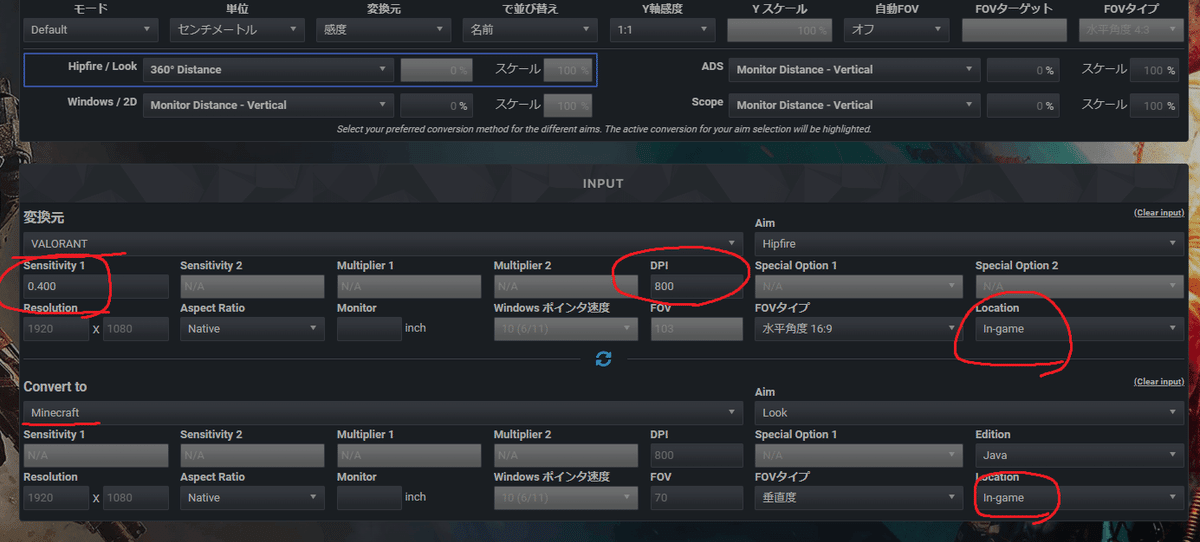
Task: Click the FOV field showing 103
Action: 697,328
